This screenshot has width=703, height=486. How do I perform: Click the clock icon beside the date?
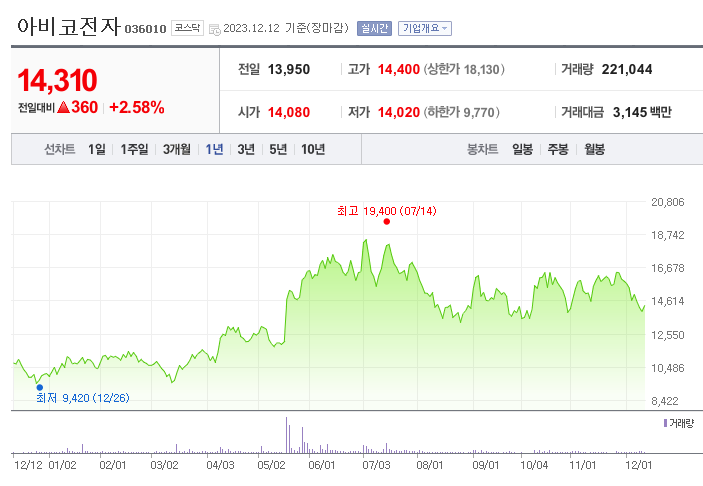point(215,29)
